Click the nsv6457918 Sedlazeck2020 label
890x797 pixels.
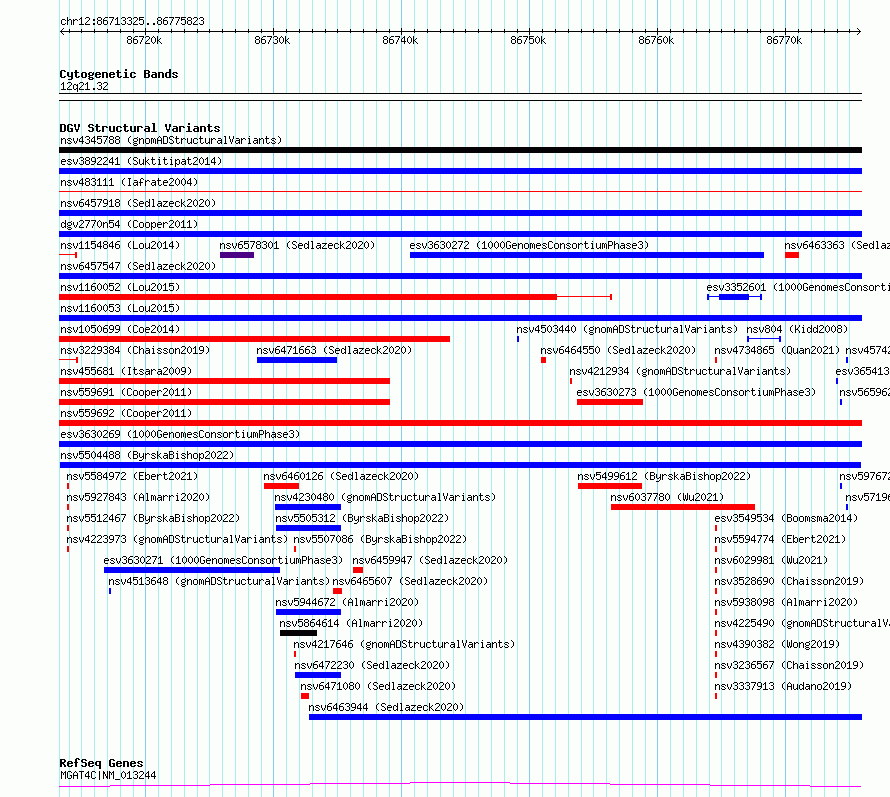click(138, 203)
